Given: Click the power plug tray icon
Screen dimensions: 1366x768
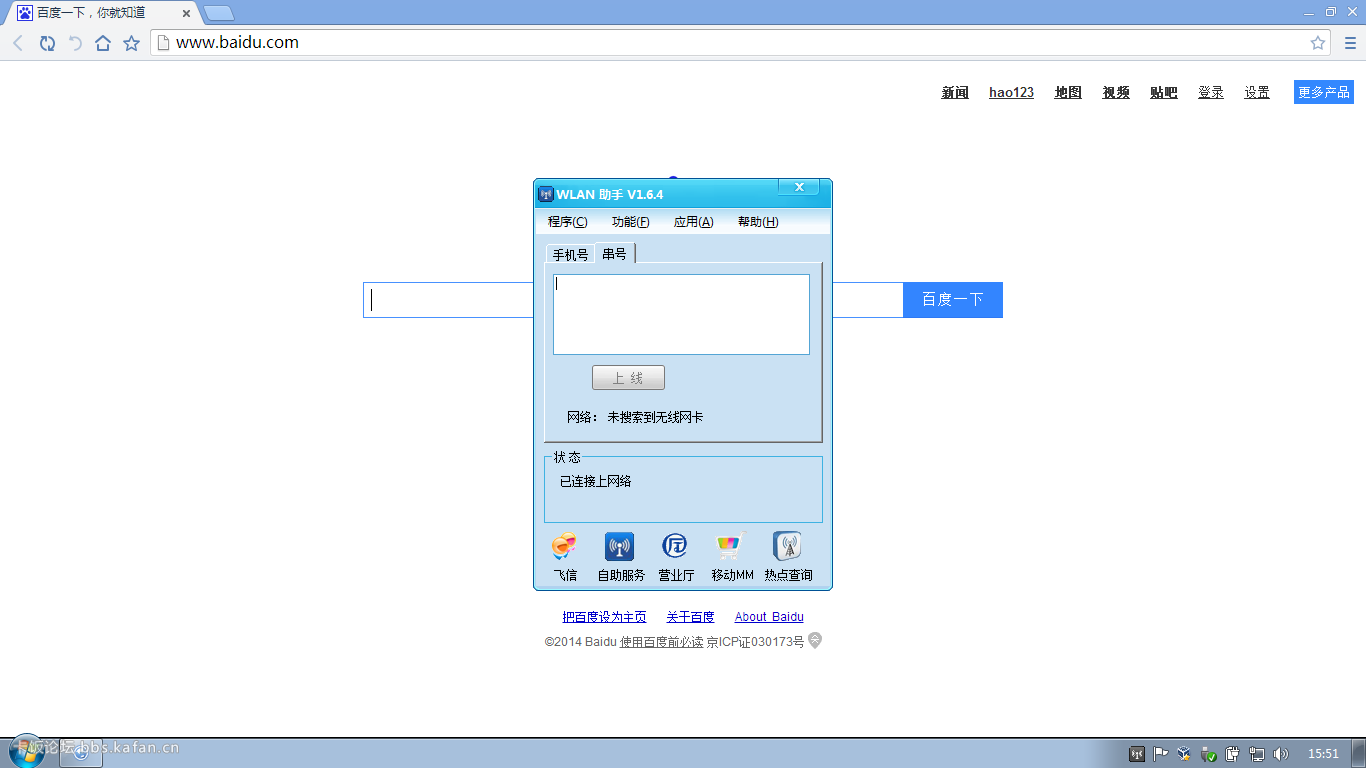Looking at the screenshot, I should (x=1232, y=754).
